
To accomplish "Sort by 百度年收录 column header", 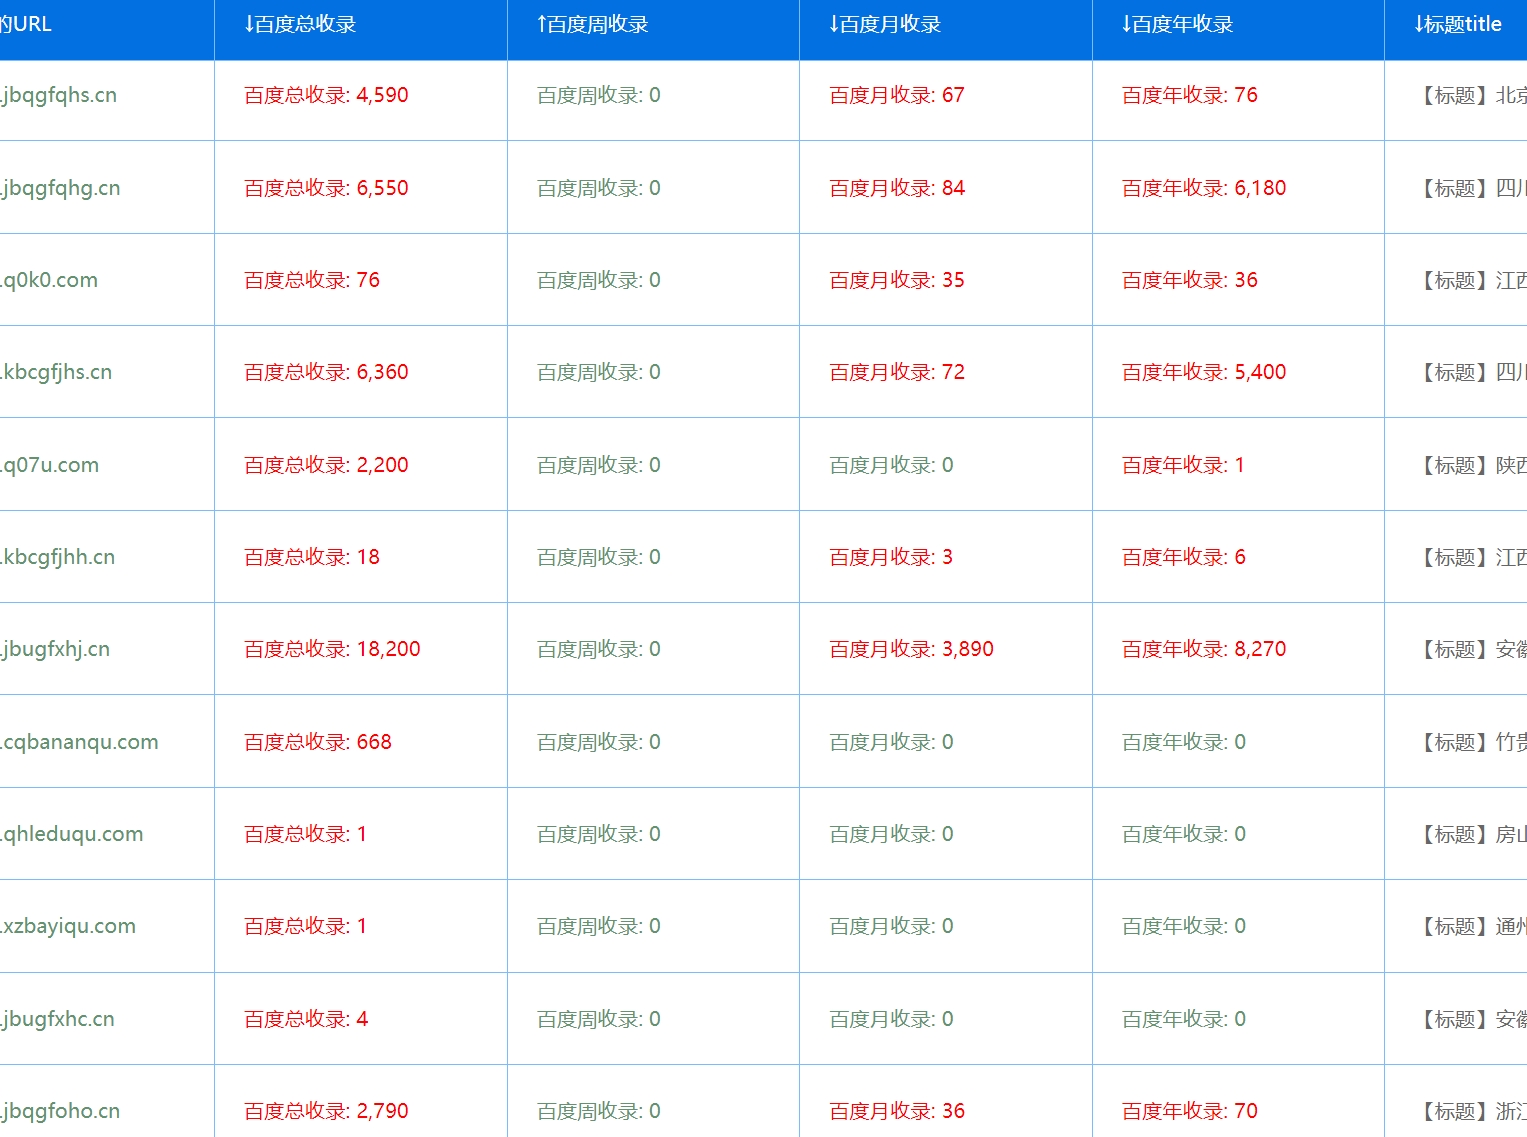I will tap(1178, 25).
